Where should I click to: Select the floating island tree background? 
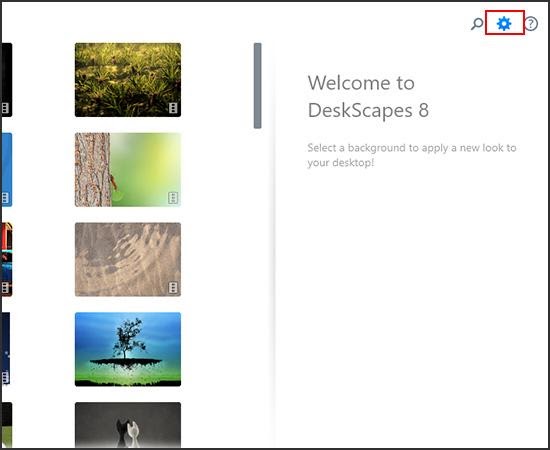click(128, 349)
